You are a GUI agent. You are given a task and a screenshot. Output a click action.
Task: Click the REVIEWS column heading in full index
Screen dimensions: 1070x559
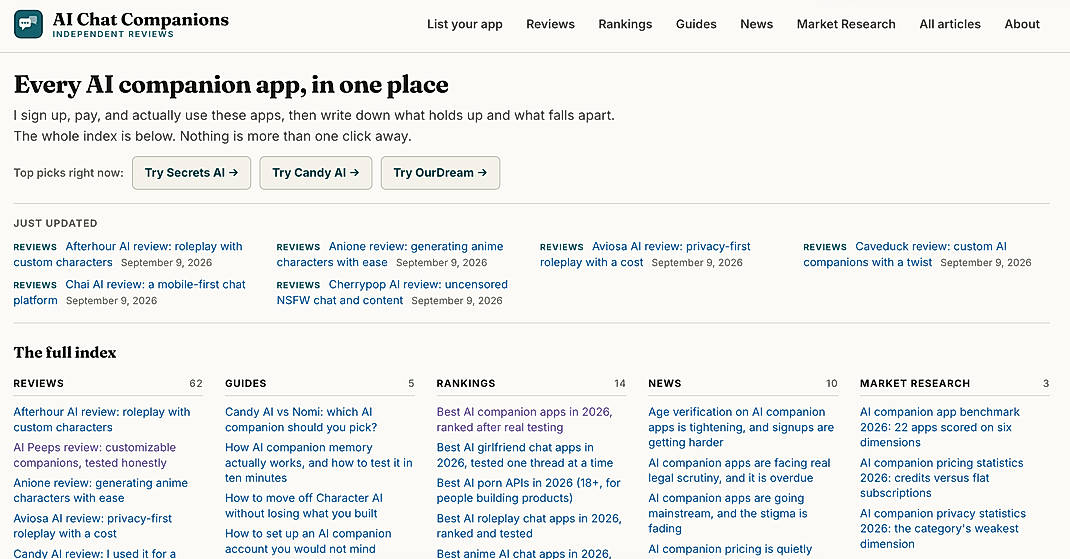coord(38,383)
